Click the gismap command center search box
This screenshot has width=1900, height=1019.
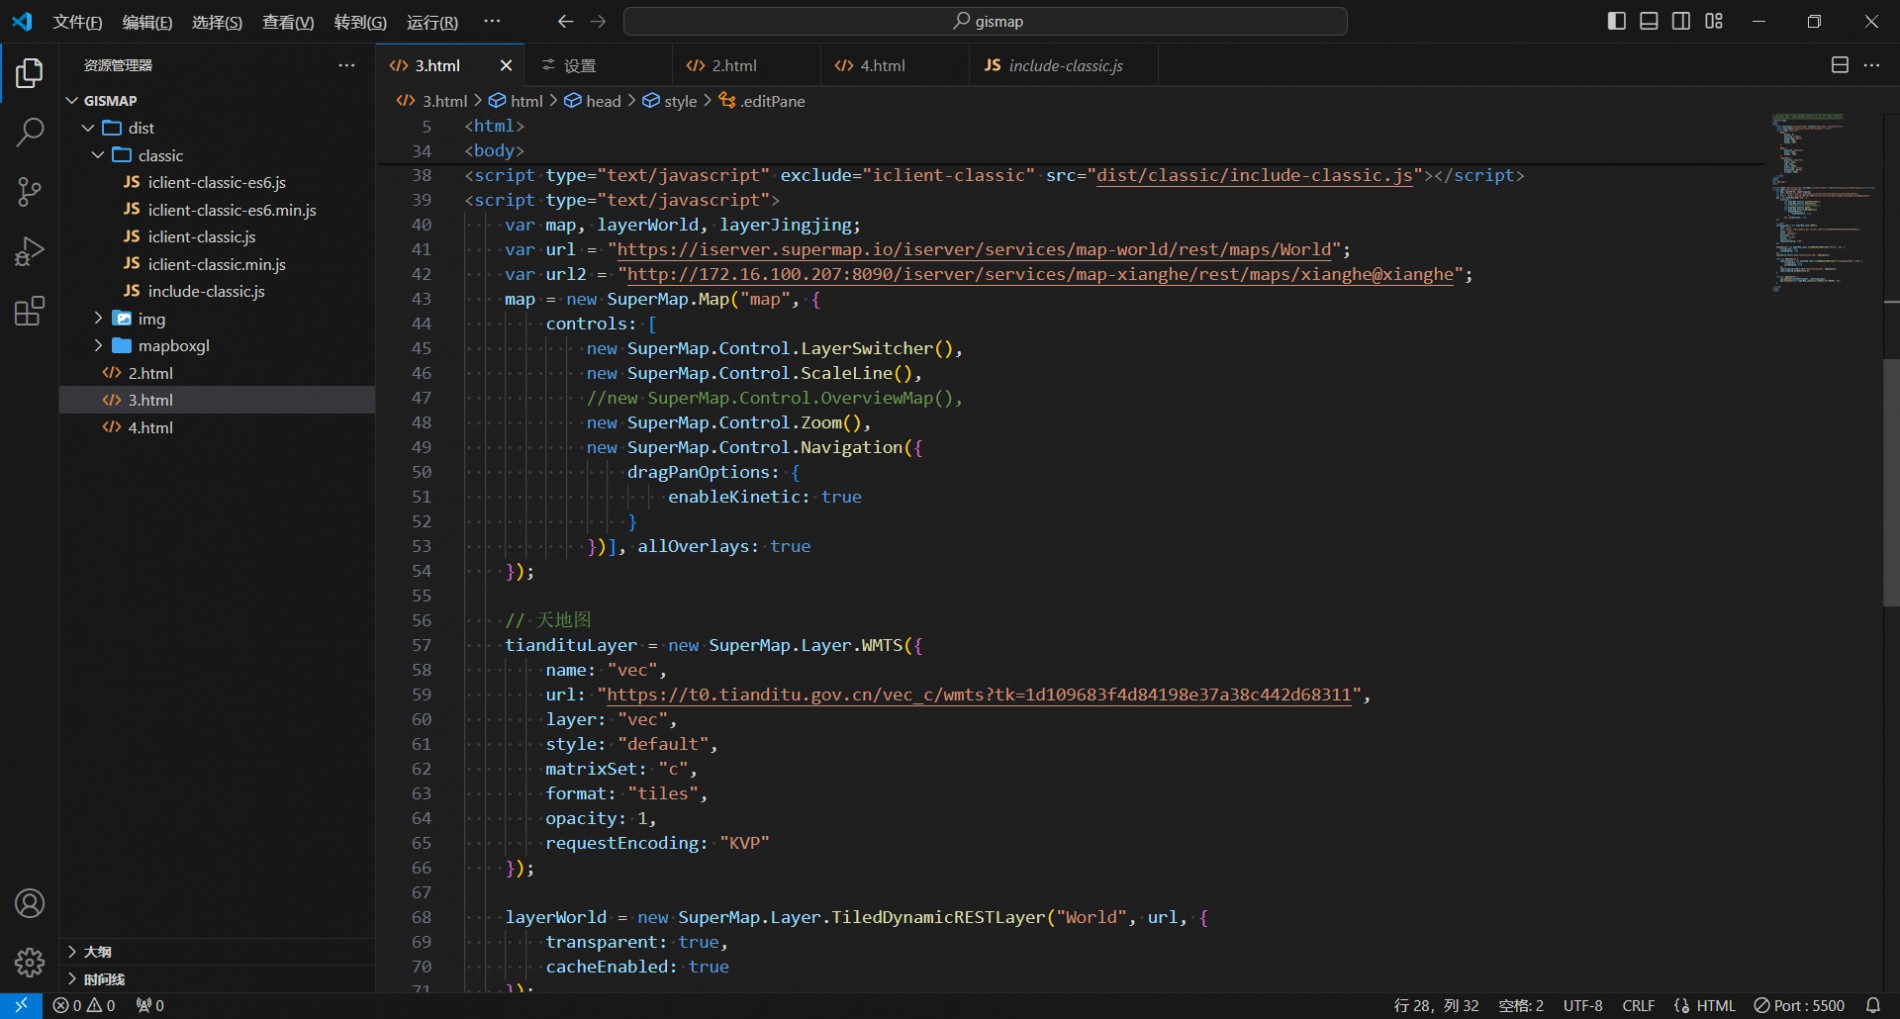985,21
